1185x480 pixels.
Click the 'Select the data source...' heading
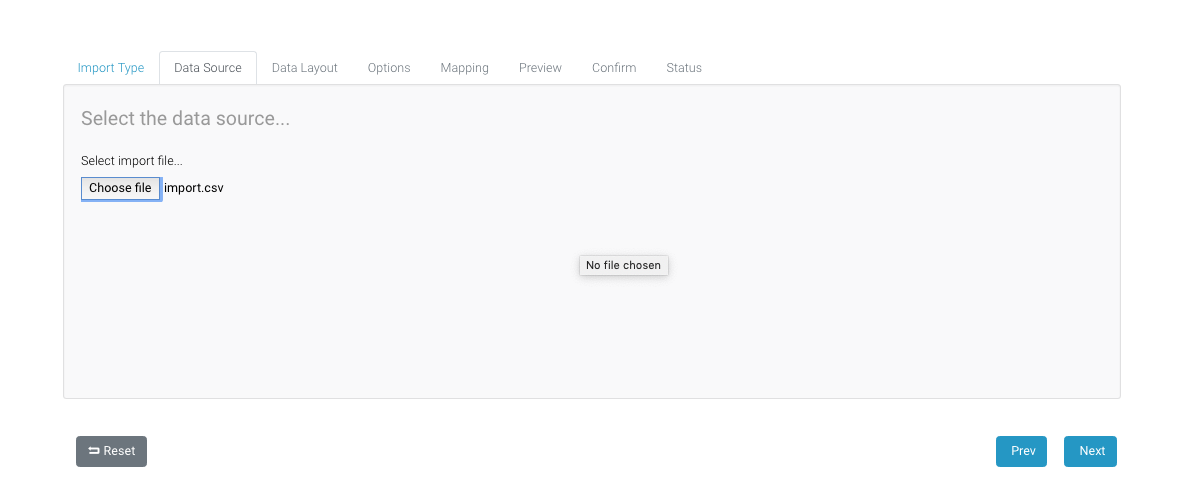tap(185, 119)
